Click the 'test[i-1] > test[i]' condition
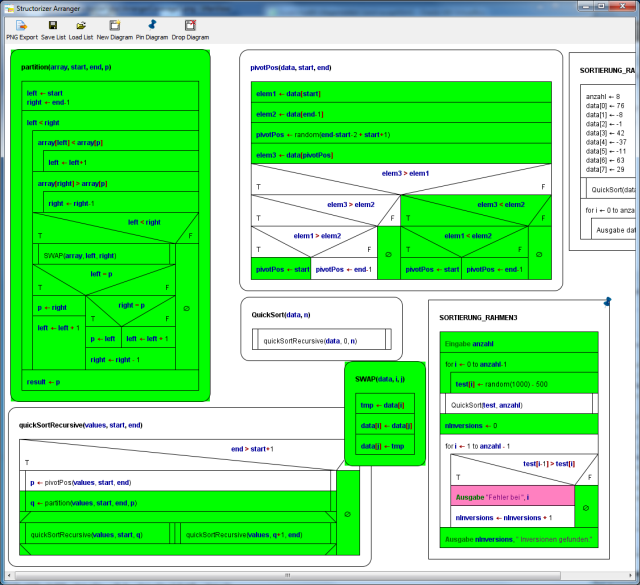Viewport: 640px width, 585px height. (x=549, y=464)
